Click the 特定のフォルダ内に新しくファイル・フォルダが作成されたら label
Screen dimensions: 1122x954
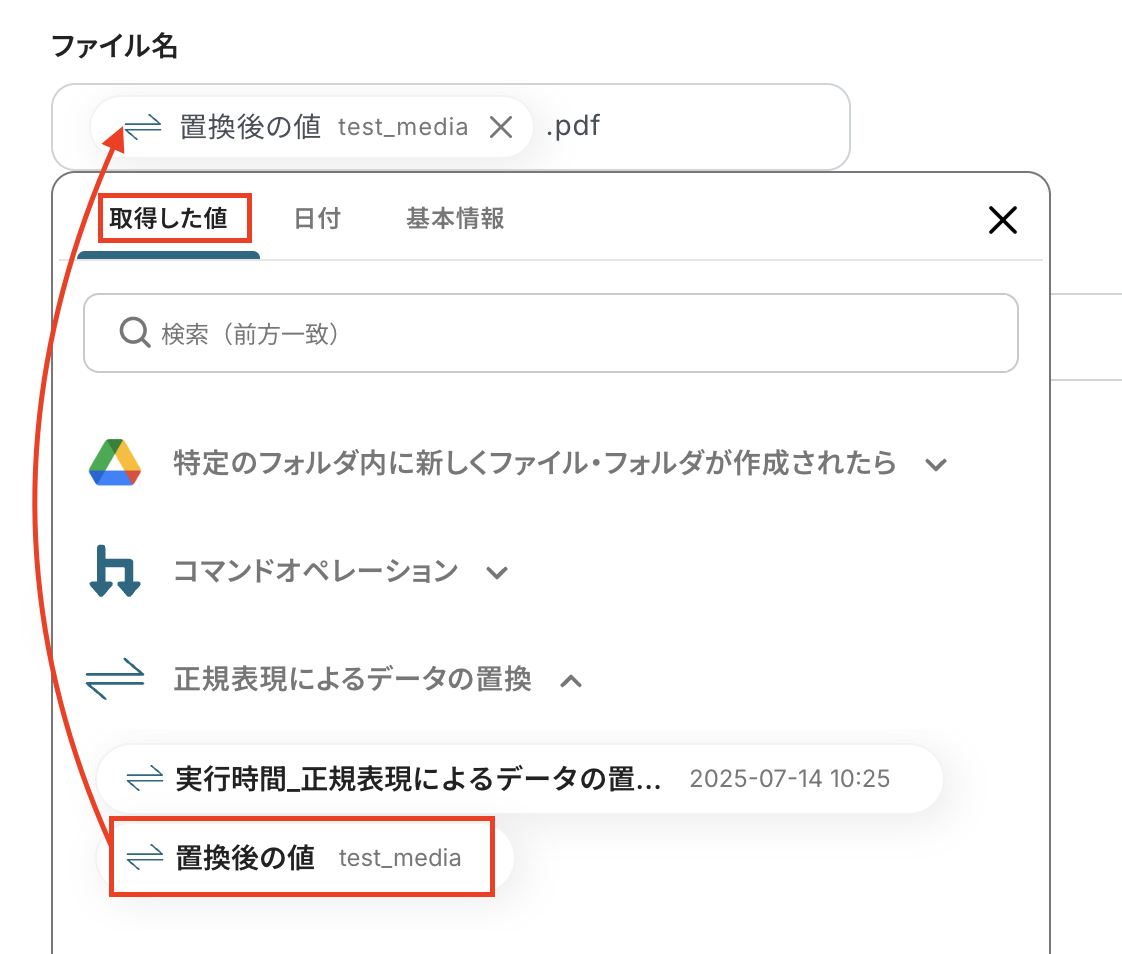pos(534,464)
